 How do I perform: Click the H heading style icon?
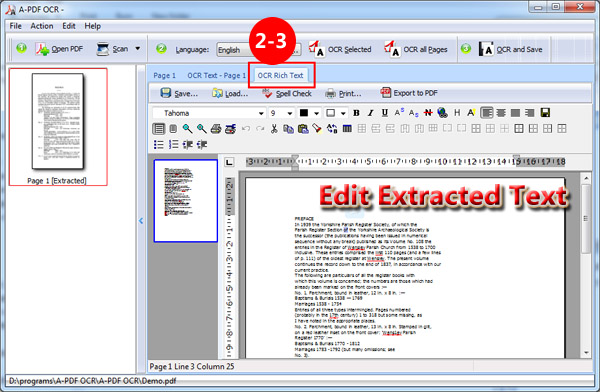click(x=457, y=113)
